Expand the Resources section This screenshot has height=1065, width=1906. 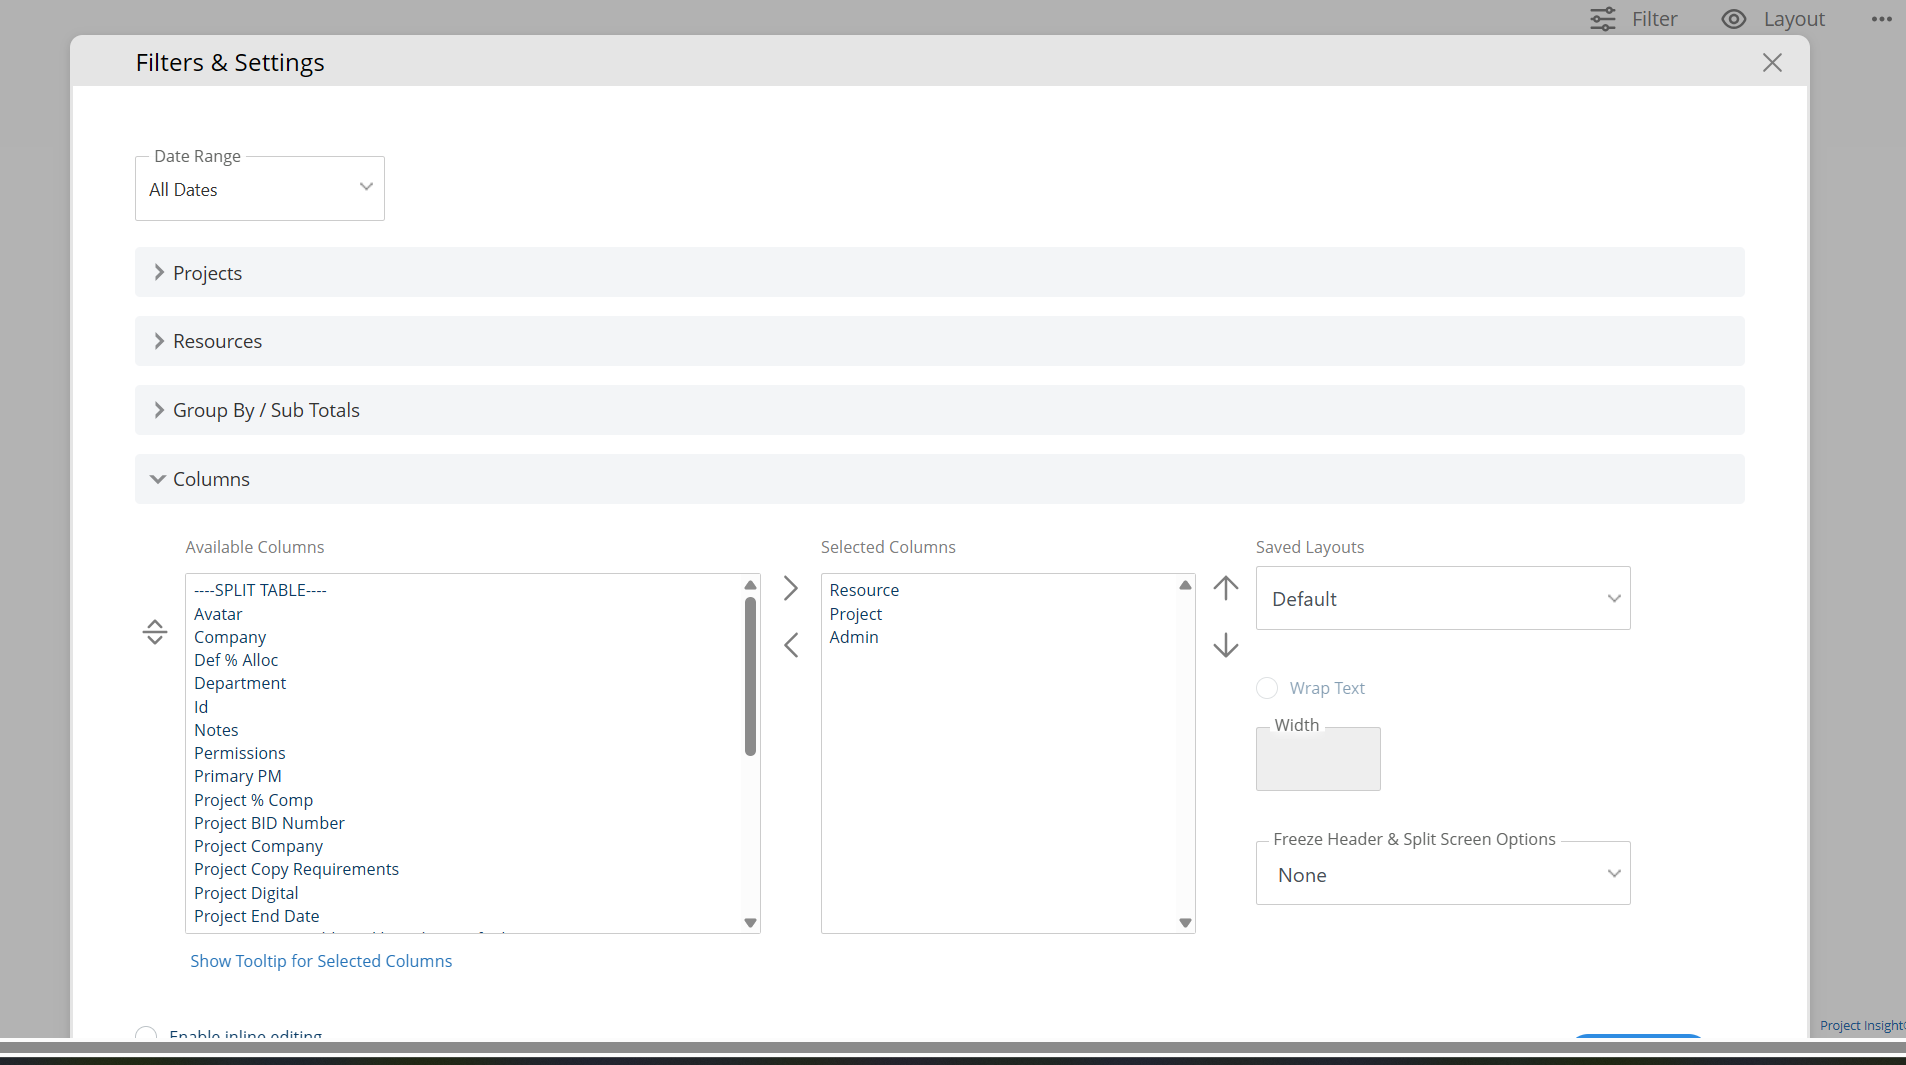coord(940,341)
